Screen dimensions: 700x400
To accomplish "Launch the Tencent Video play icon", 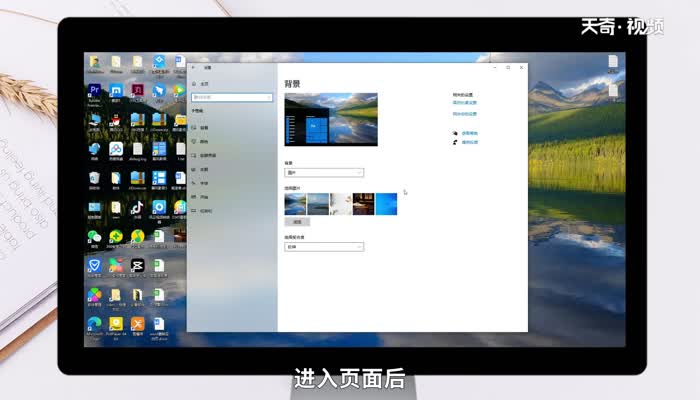I will [x=180, y=91].
